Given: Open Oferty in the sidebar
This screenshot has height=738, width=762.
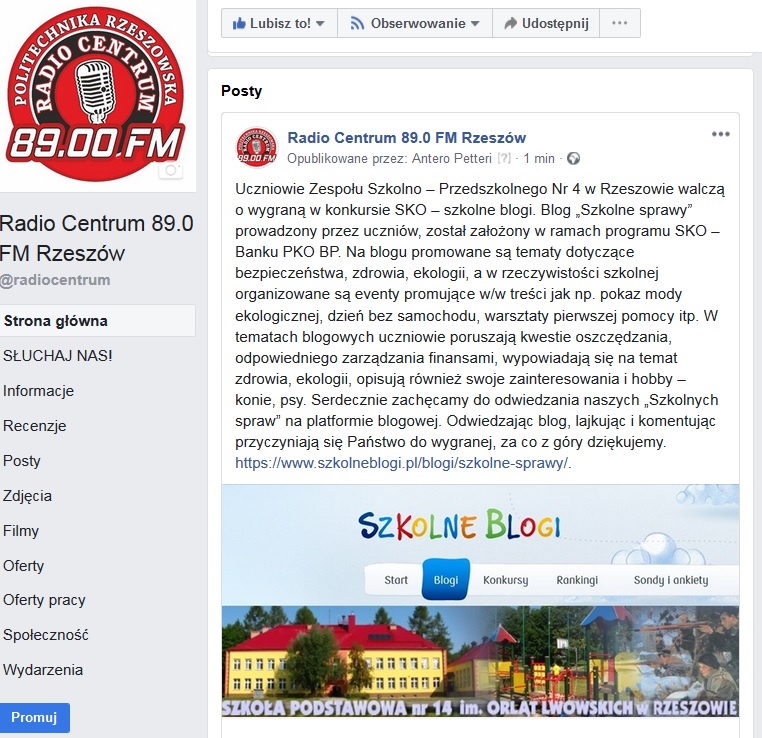Looking at the screenshot, I should (23, 566).
